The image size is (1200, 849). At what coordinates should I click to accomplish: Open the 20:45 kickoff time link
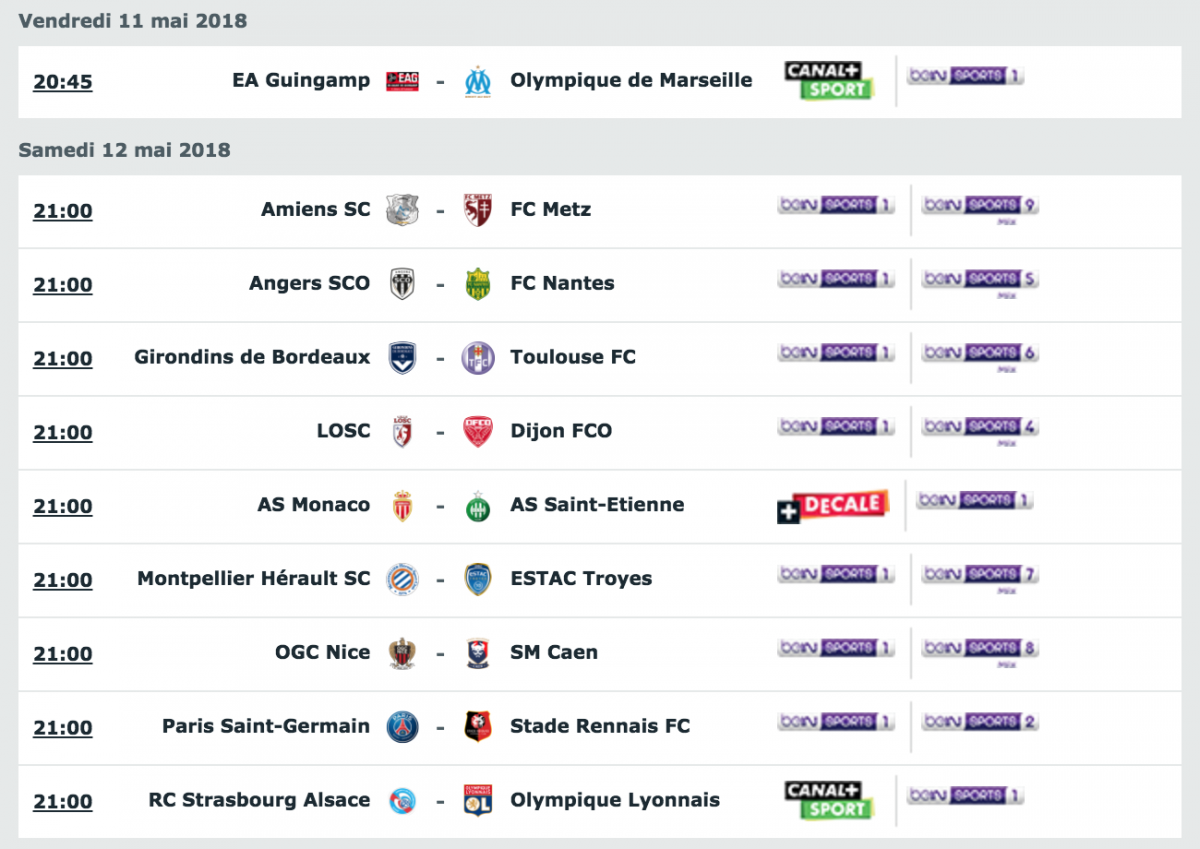pos(63,82)
